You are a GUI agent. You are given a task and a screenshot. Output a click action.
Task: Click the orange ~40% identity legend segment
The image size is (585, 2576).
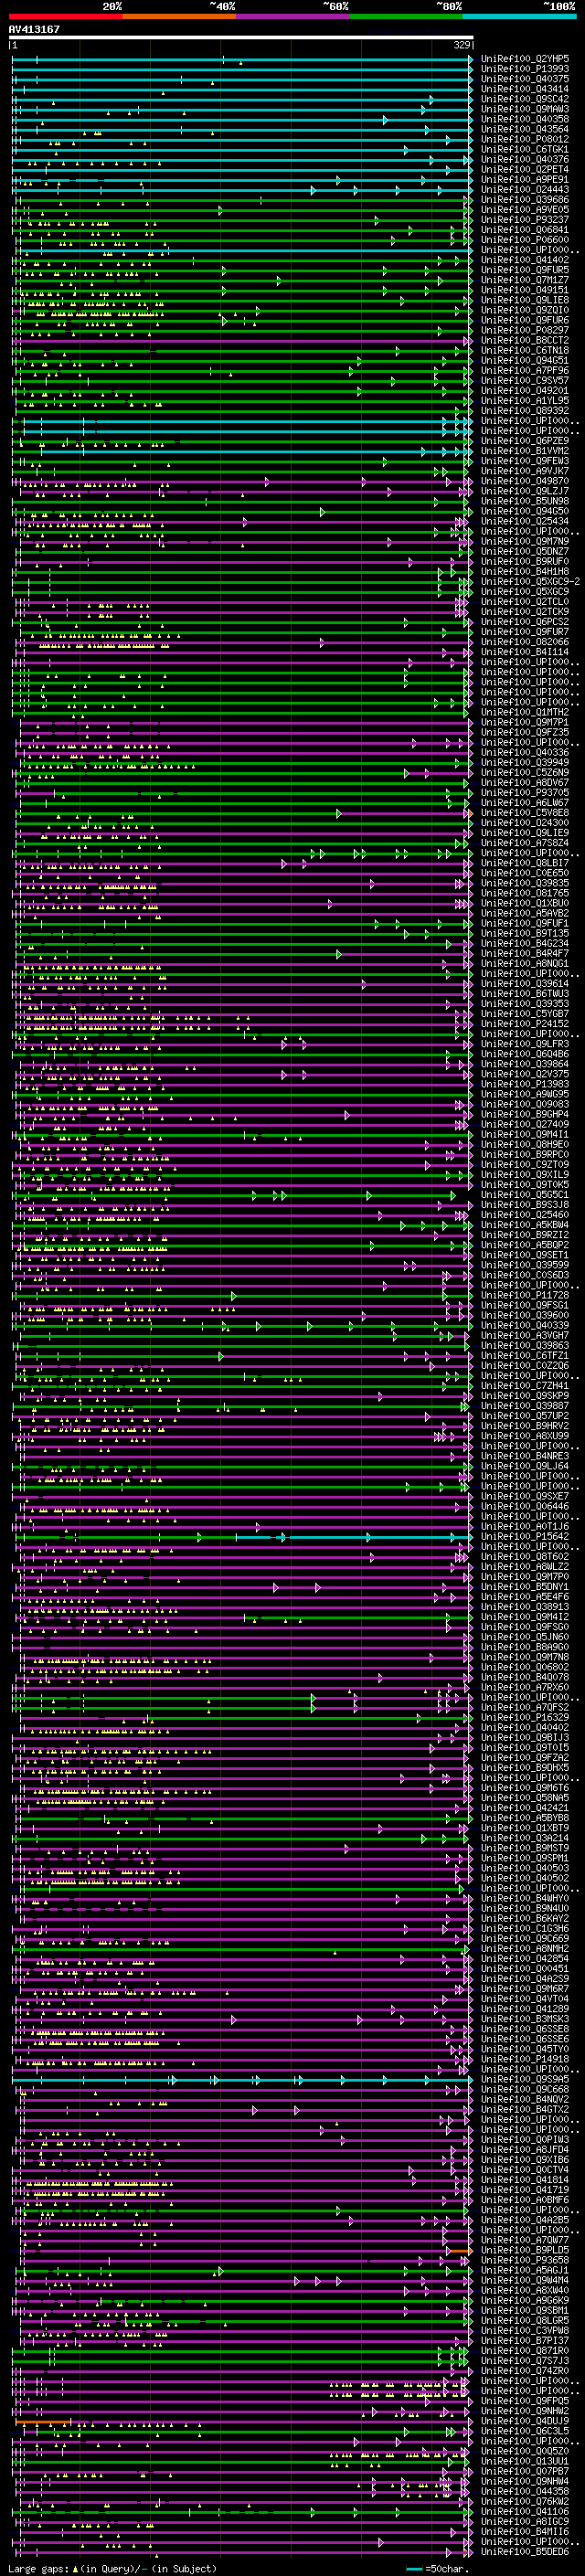tap(179, 15)
